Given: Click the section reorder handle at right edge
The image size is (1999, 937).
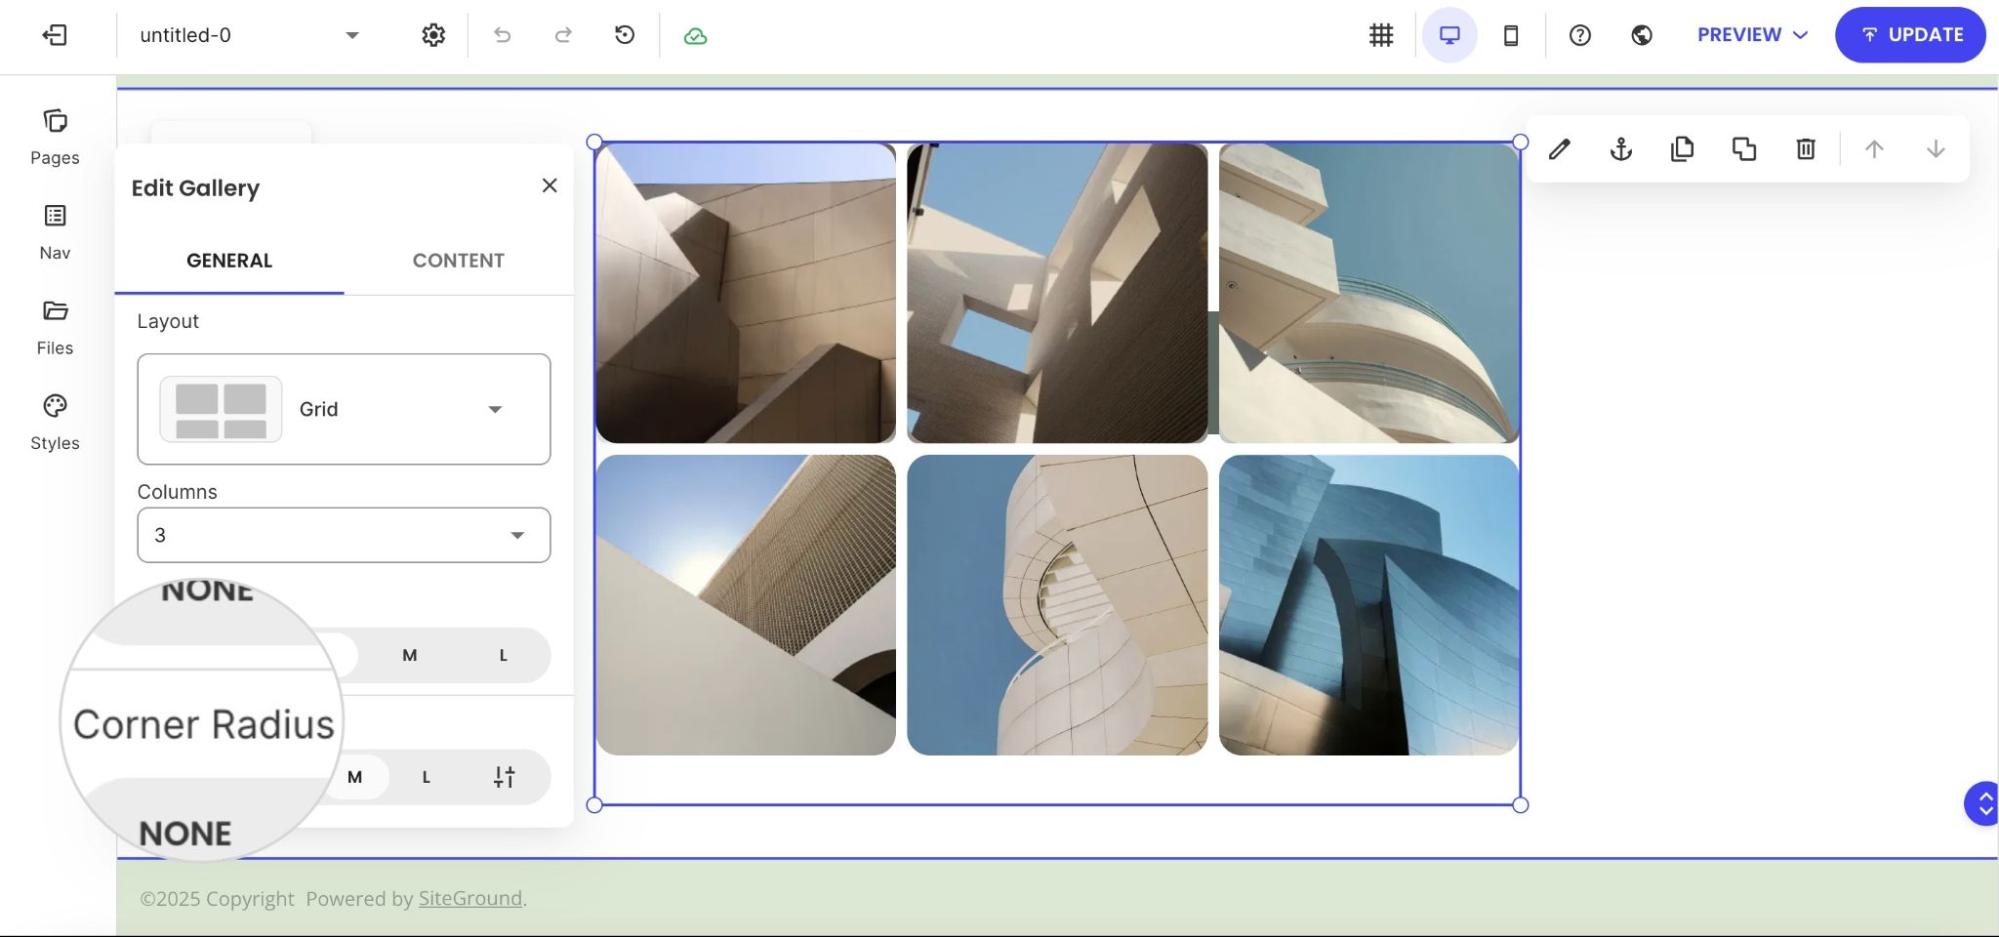Looking at the screenshot, I should click(x=1983, y=804).
